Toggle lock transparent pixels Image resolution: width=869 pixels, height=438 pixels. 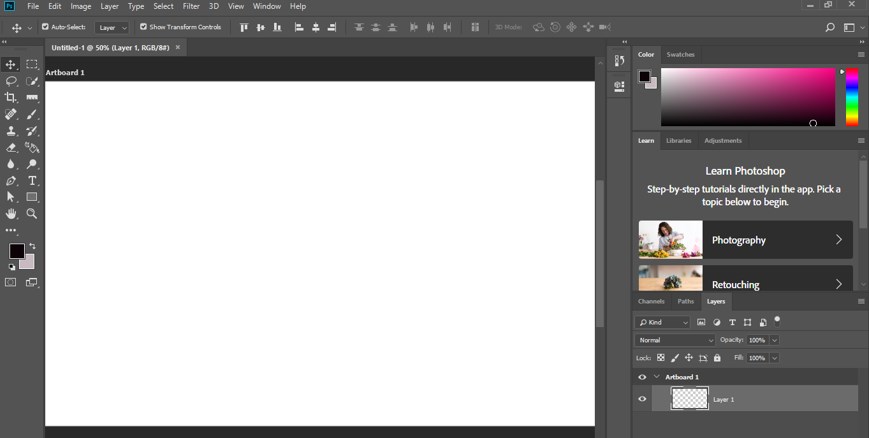click(661, 358)
